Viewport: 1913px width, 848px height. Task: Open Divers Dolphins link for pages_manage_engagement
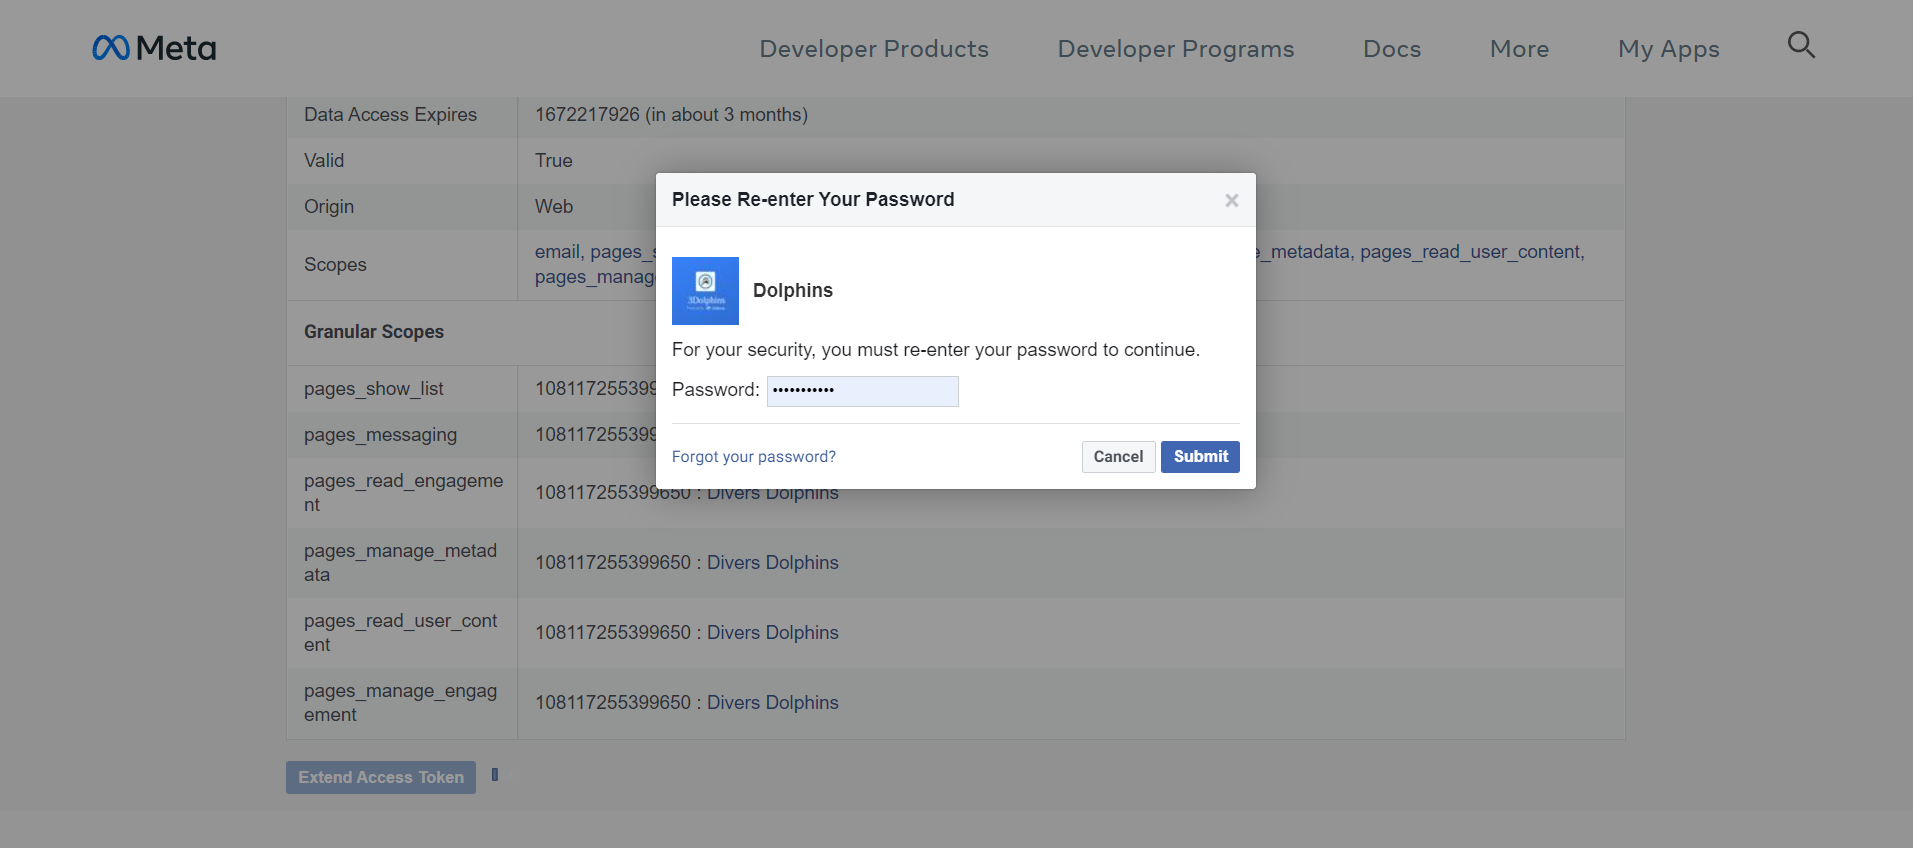click(772, 703)
